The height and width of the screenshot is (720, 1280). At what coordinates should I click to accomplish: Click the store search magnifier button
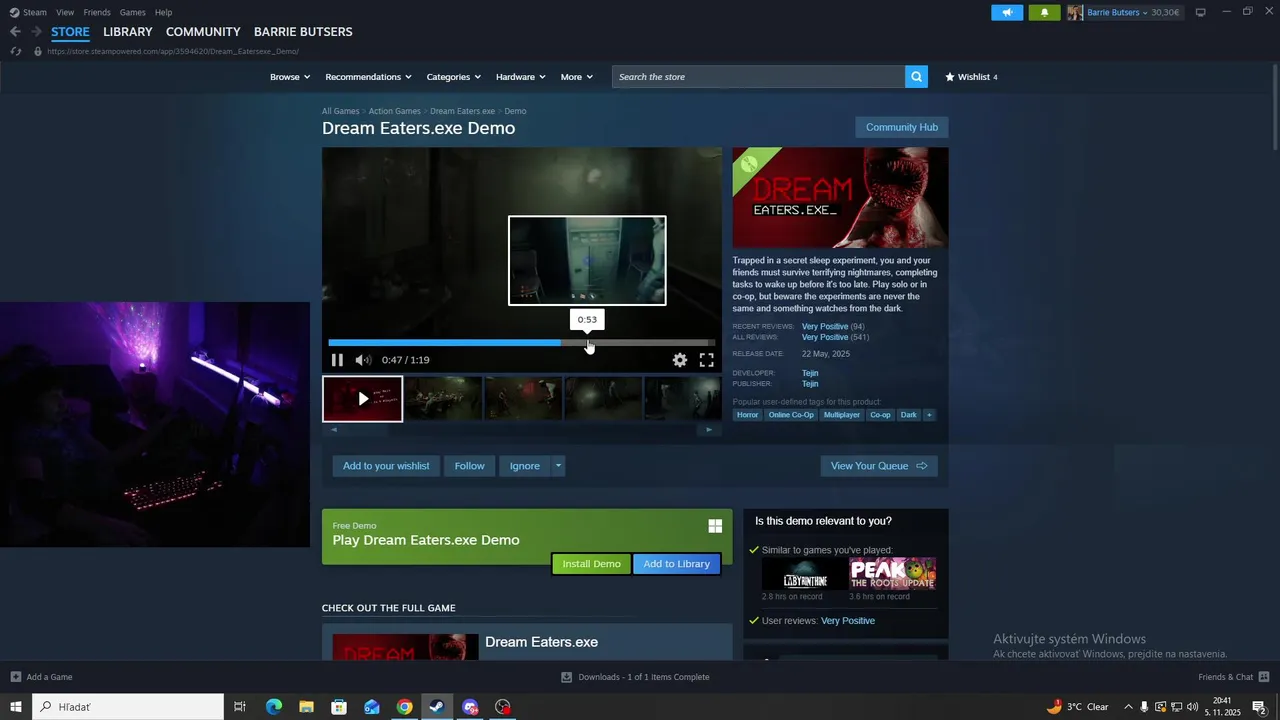coord(916,77)
